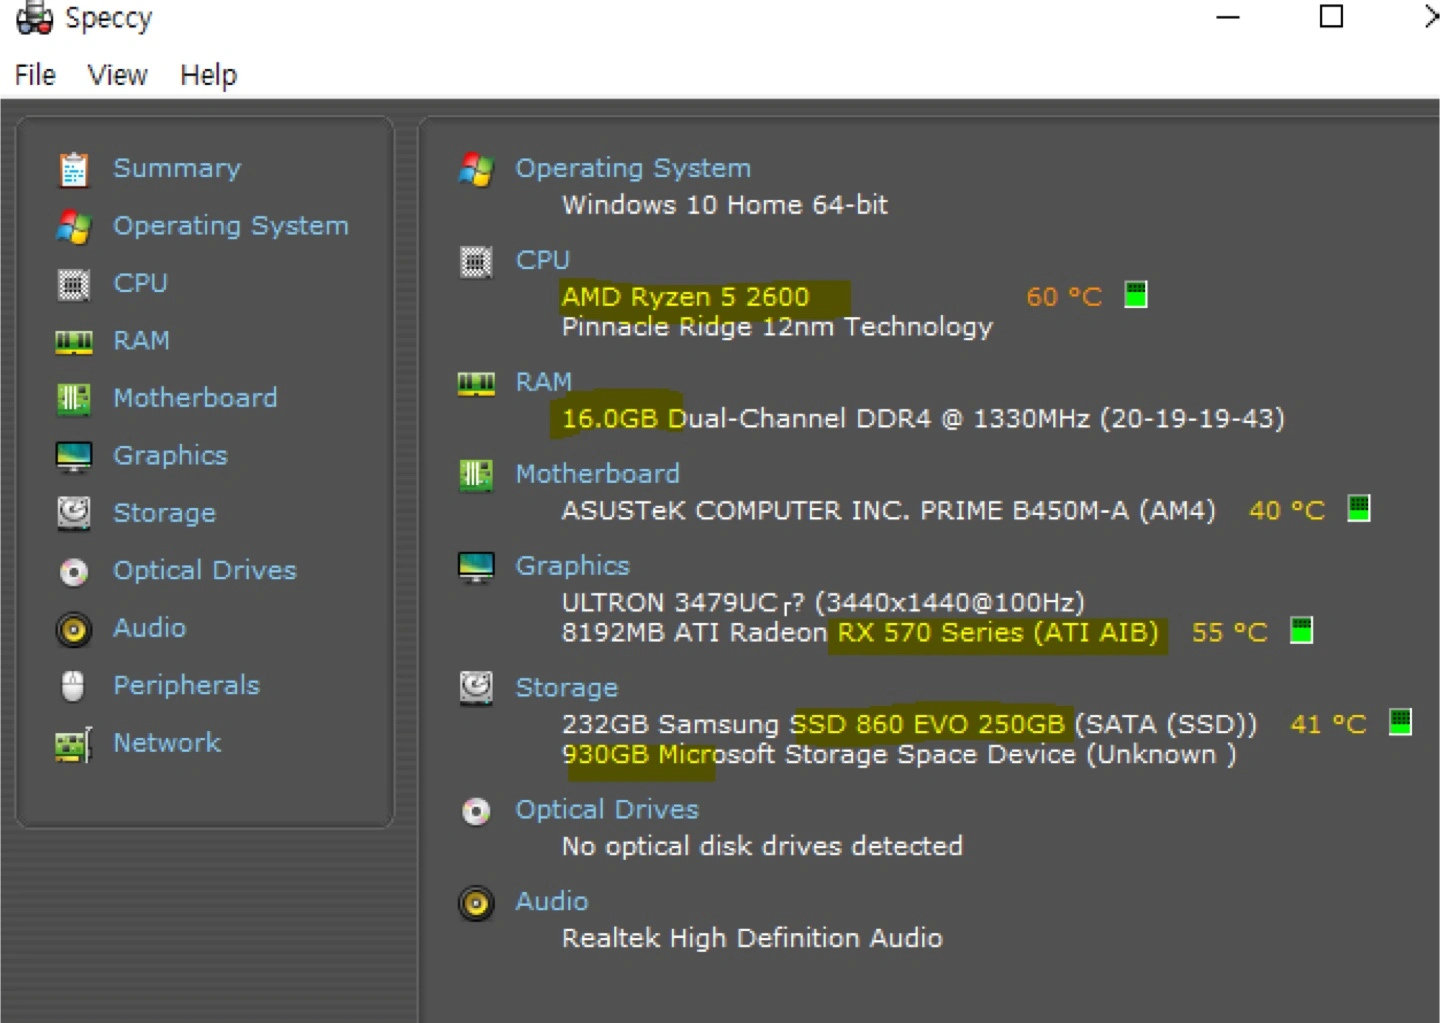View Audio section from sidebar
The width and height of the screenshot is (1440, 1023).
[149, 627]
